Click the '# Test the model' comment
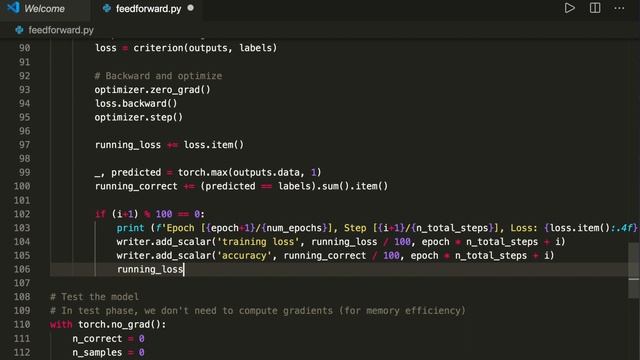Screen dimensions: 640x360 (94, 297)
